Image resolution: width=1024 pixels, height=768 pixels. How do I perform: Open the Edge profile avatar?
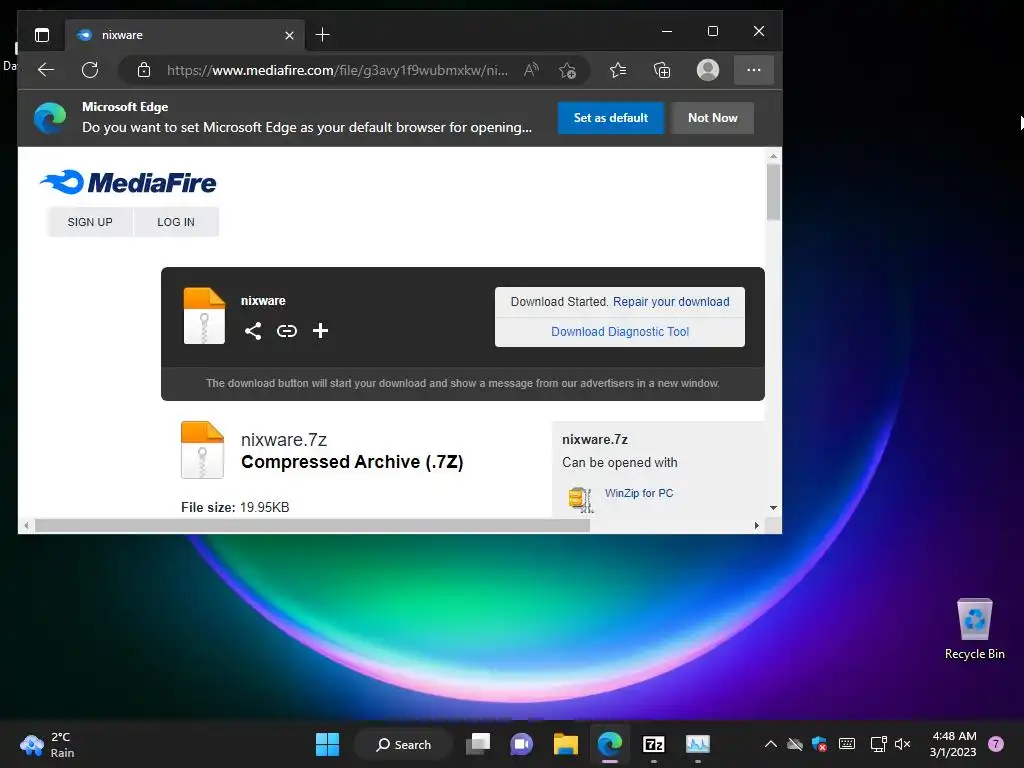pyautogui.click(x=708, y=70)
